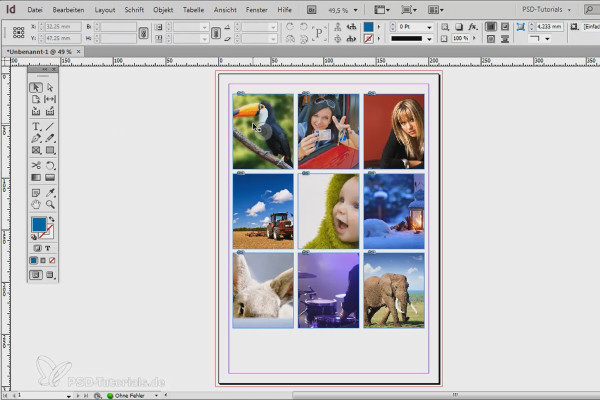The width and height of the screenshot is (600, 400).
Task: Select the Pencil tool
Action: point(50,138)
